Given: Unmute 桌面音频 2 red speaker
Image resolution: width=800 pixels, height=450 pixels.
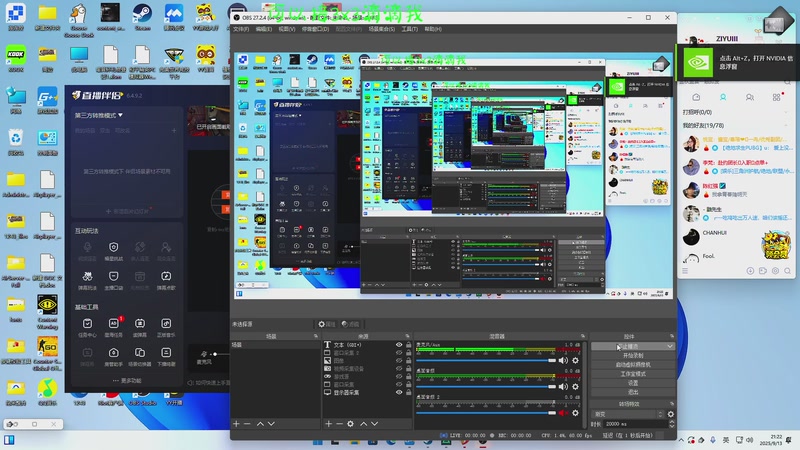Looking at the screenshot, I should click(563, 413).
